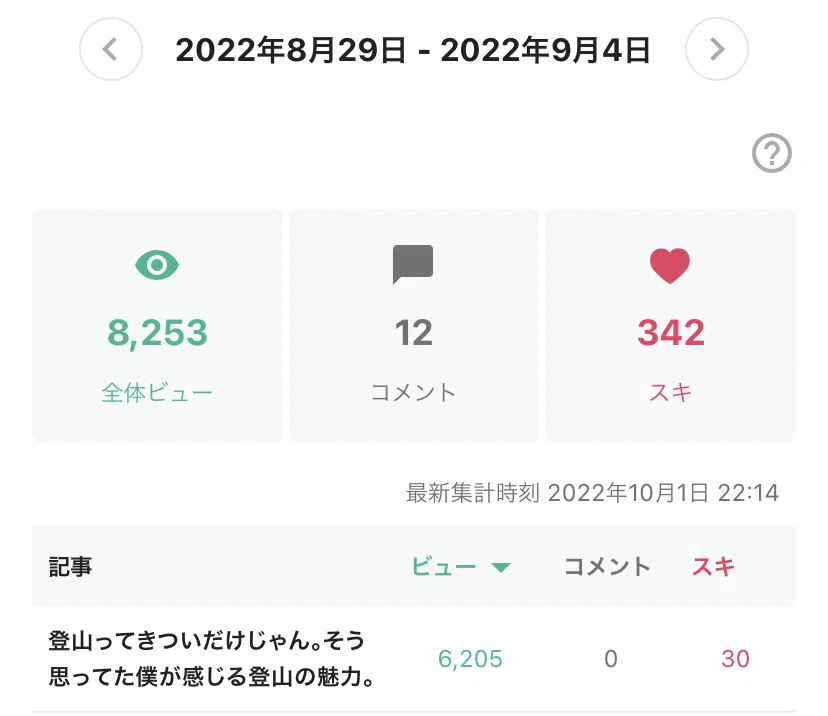Click the article's comment count 0
Screen dimensions: 828x716
click(611, 659)
